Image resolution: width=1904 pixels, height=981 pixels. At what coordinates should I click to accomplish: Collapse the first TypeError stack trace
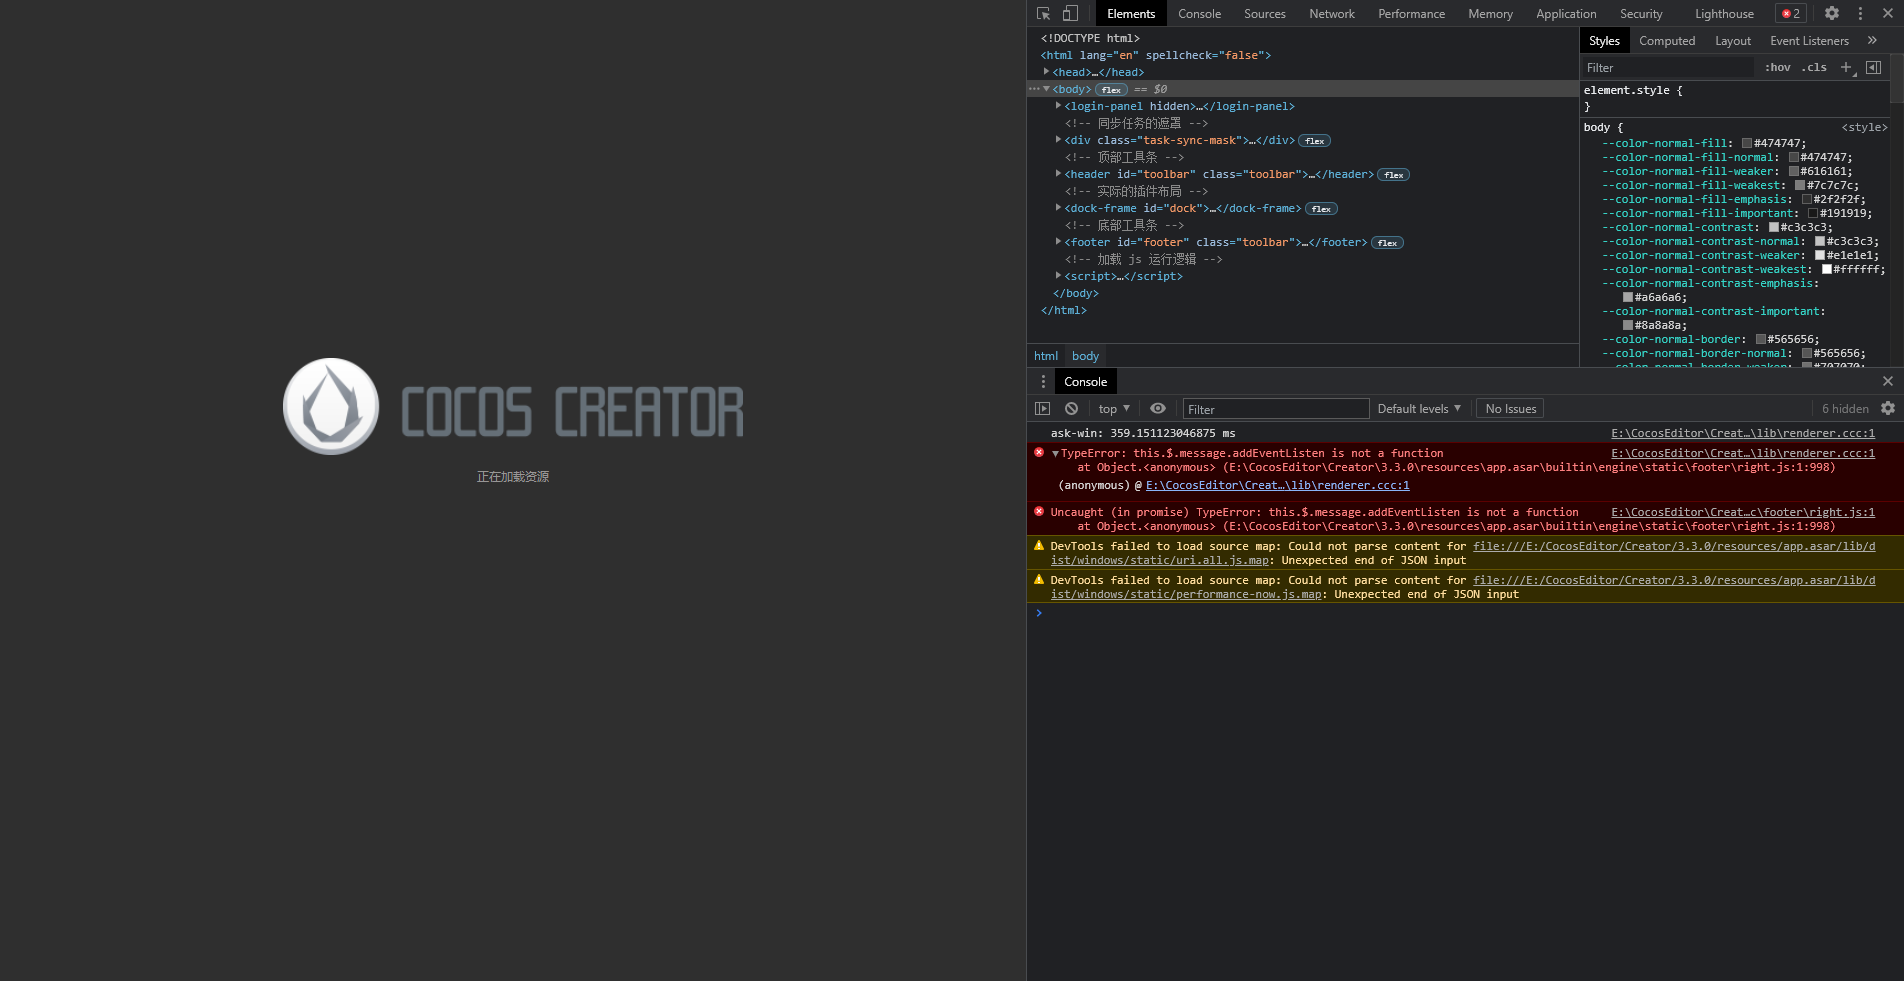[x=1055, y=454]
